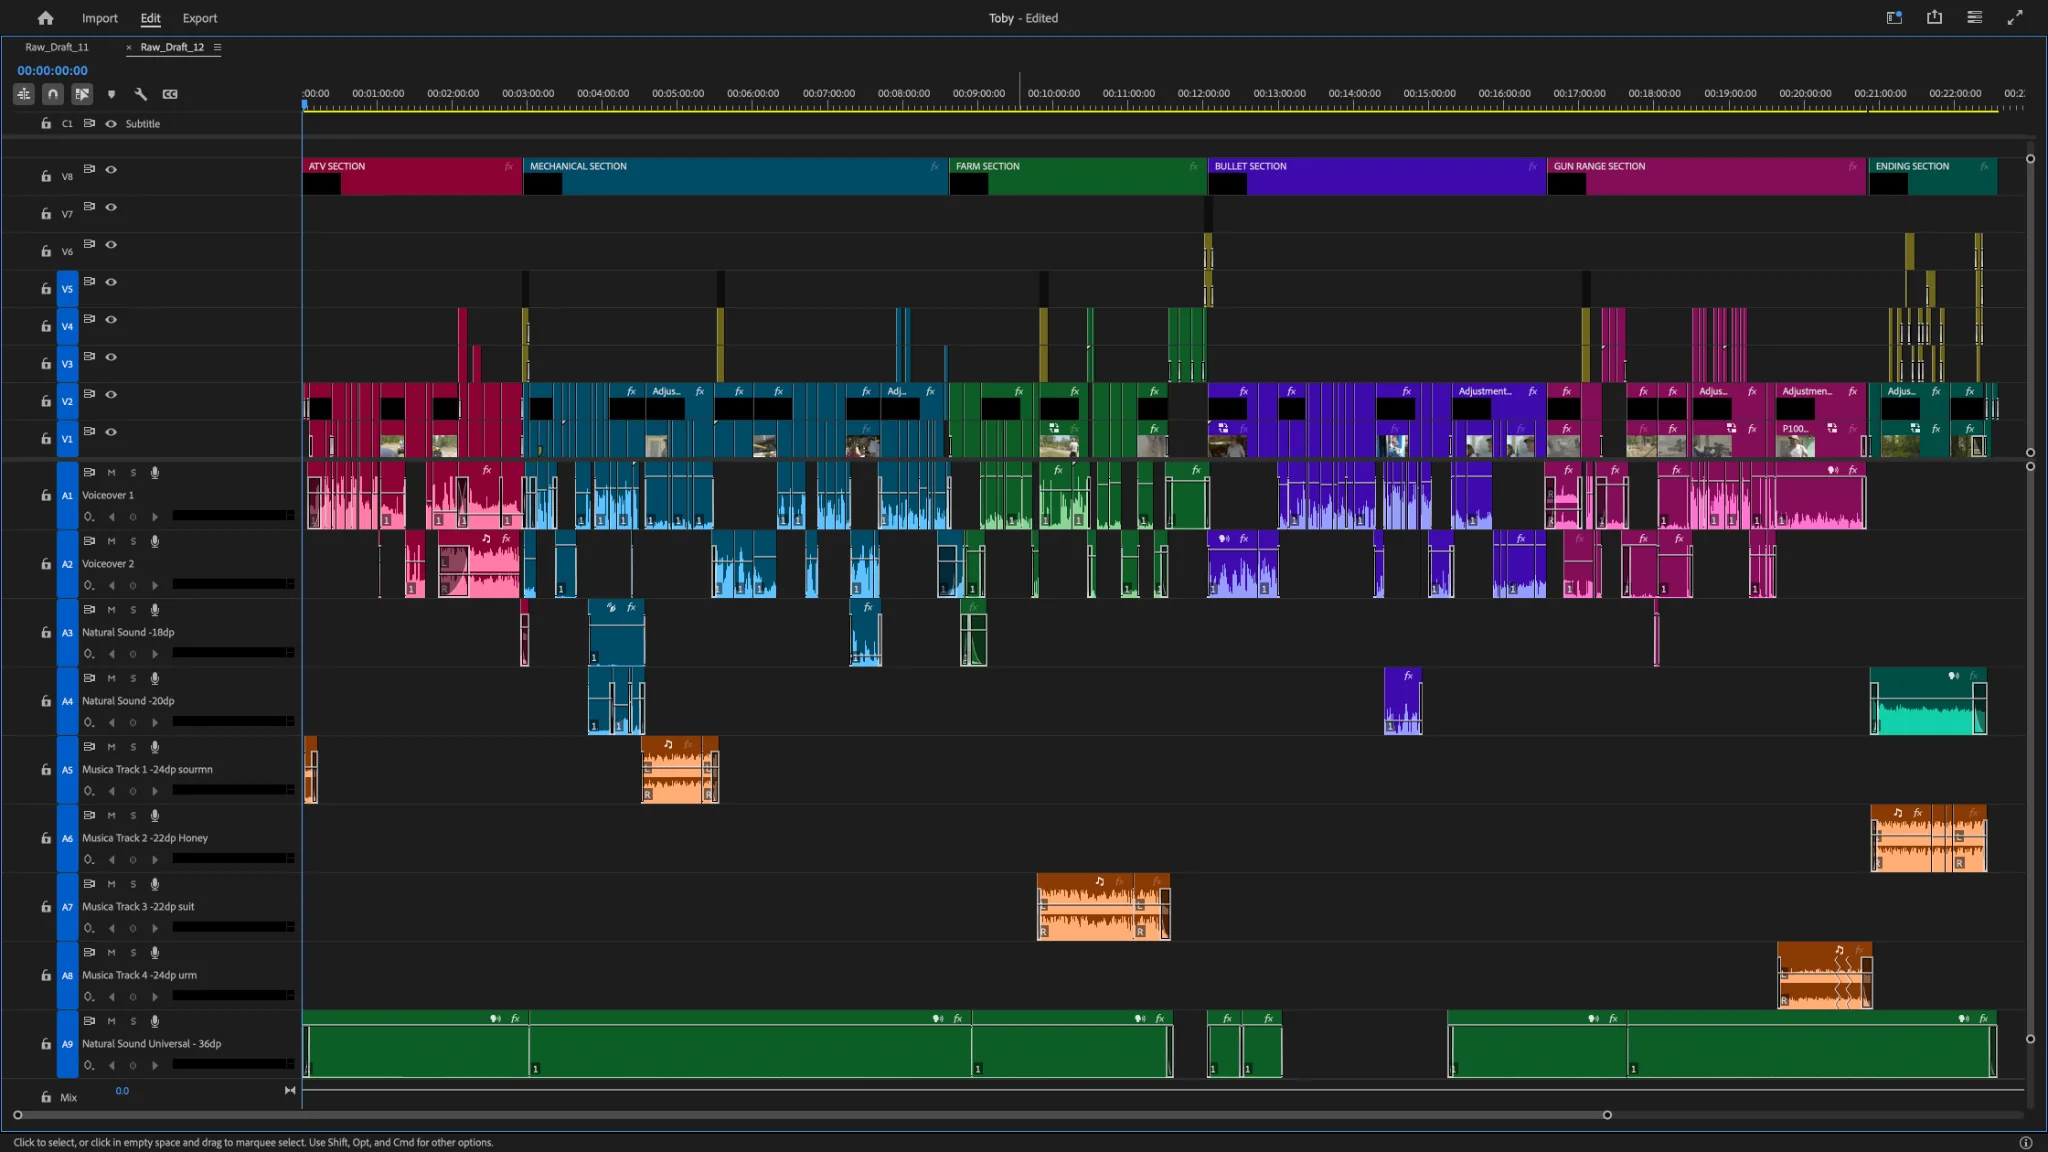Solo Natural Sound Universal - 36dp track
Screen dimensions: 2048x1152
coord(133,1021)
